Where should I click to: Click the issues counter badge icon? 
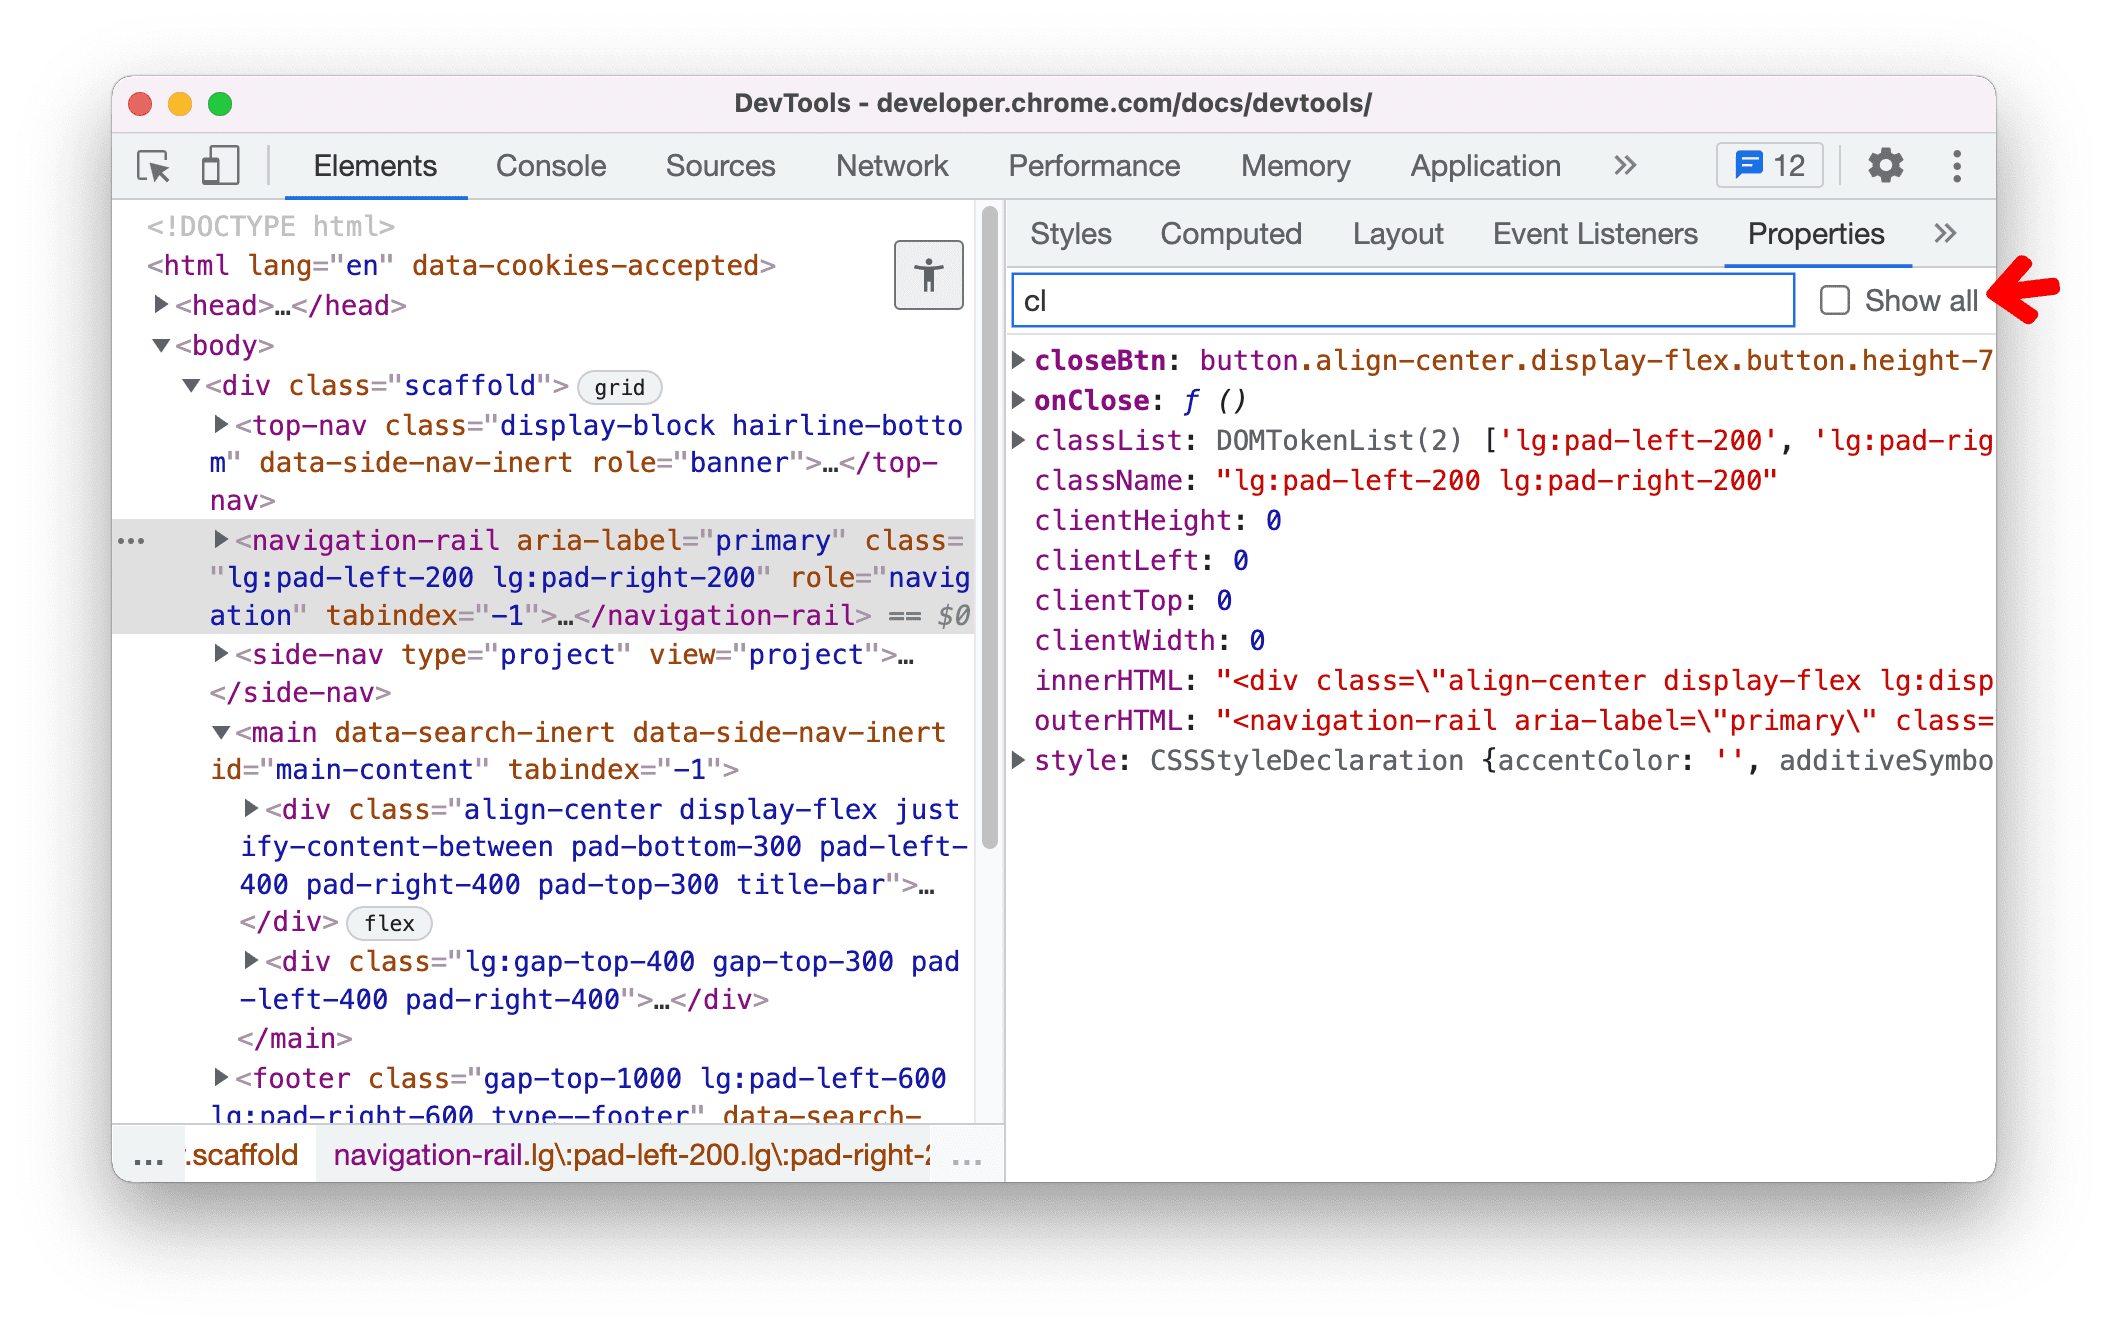1766,165
